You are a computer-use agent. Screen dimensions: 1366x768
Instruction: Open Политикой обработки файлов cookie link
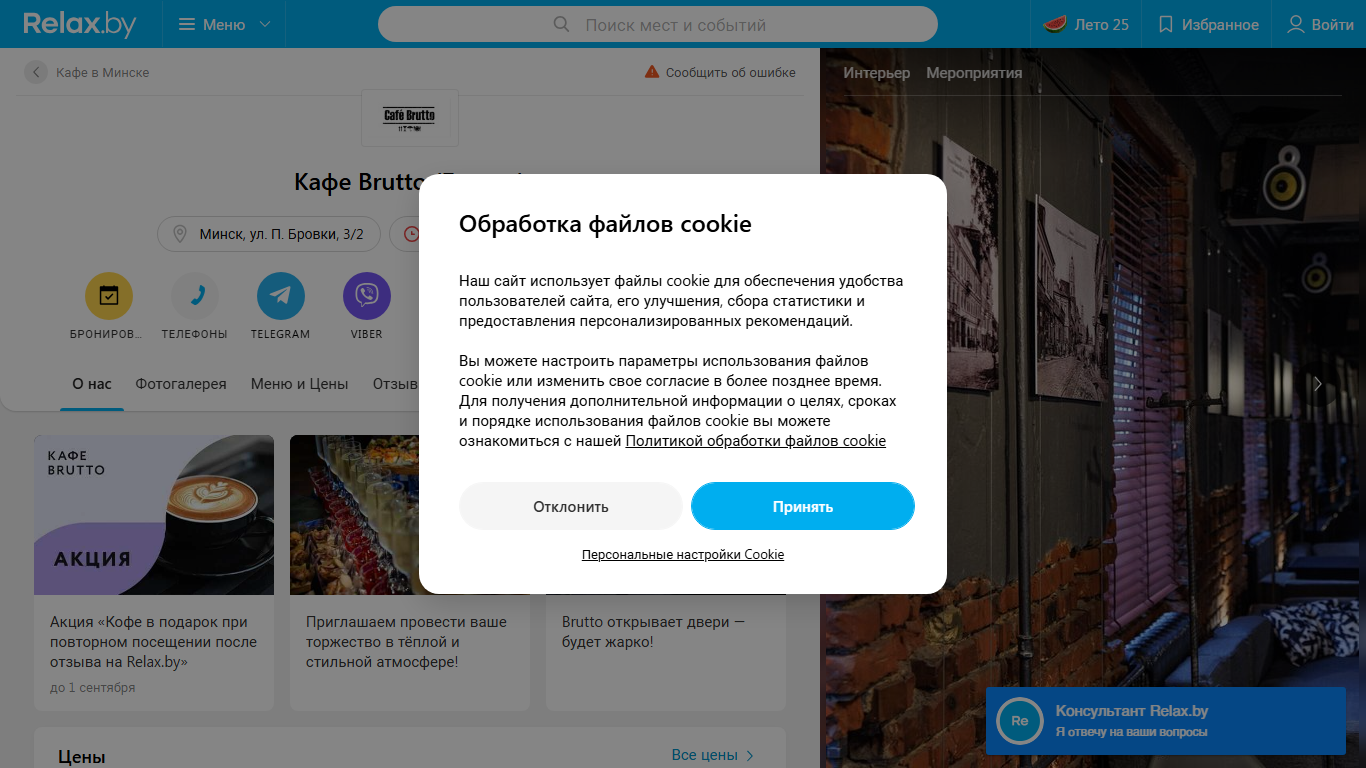(756, 441)
